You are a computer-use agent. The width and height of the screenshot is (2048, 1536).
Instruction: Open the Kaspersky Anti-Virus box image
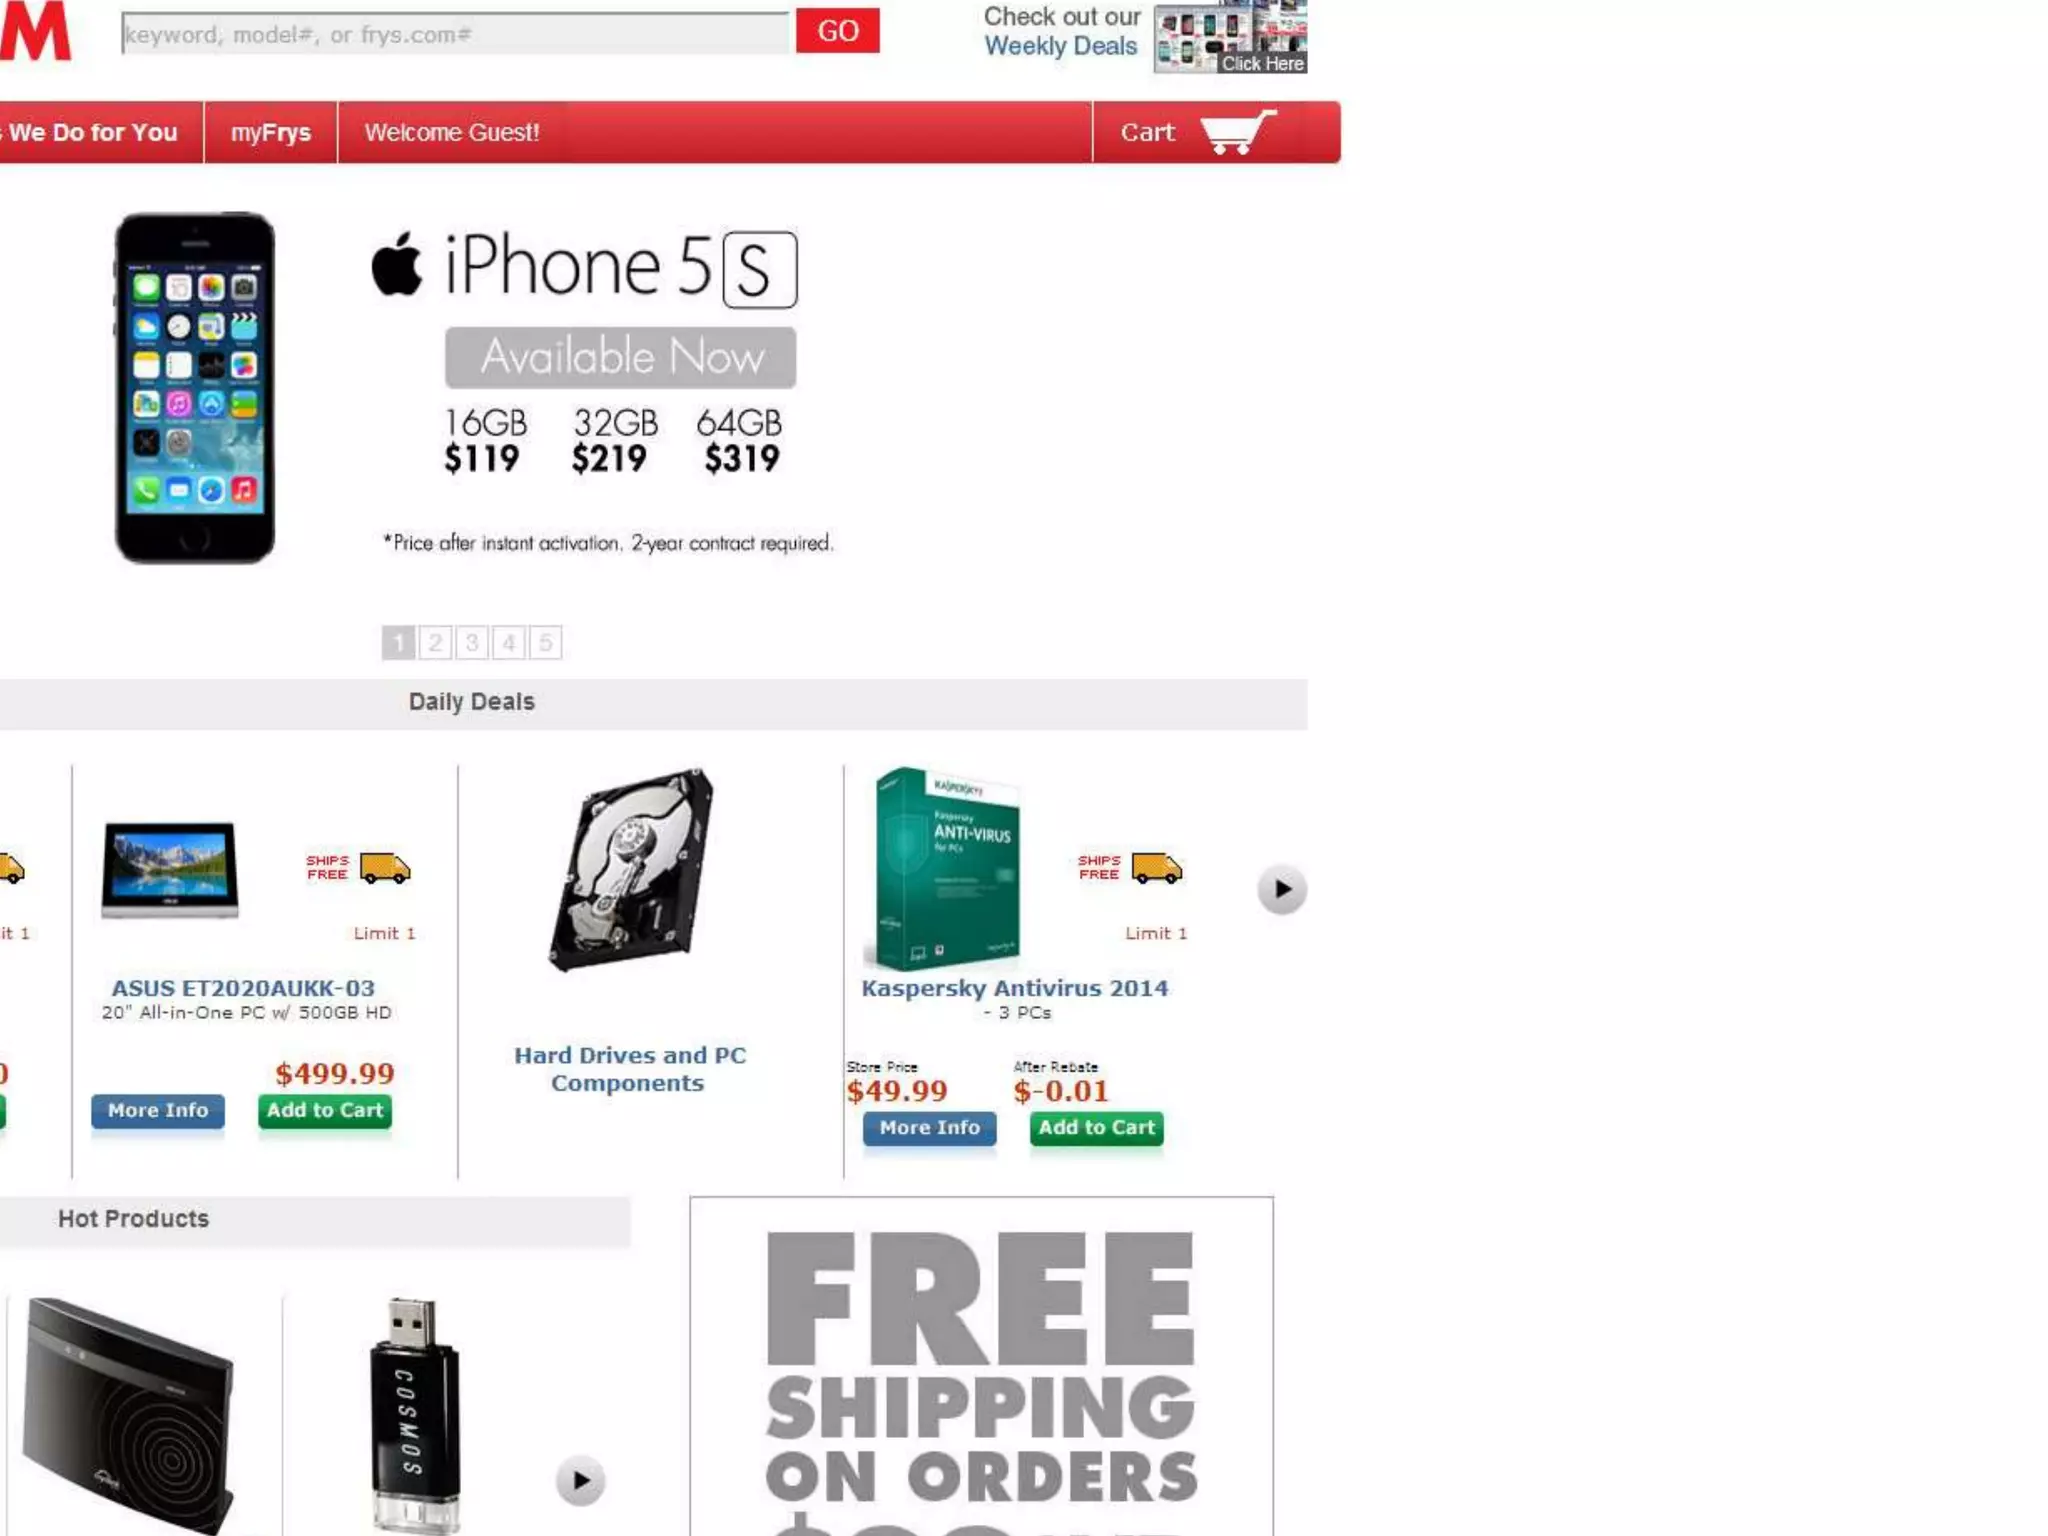point(948,869)
